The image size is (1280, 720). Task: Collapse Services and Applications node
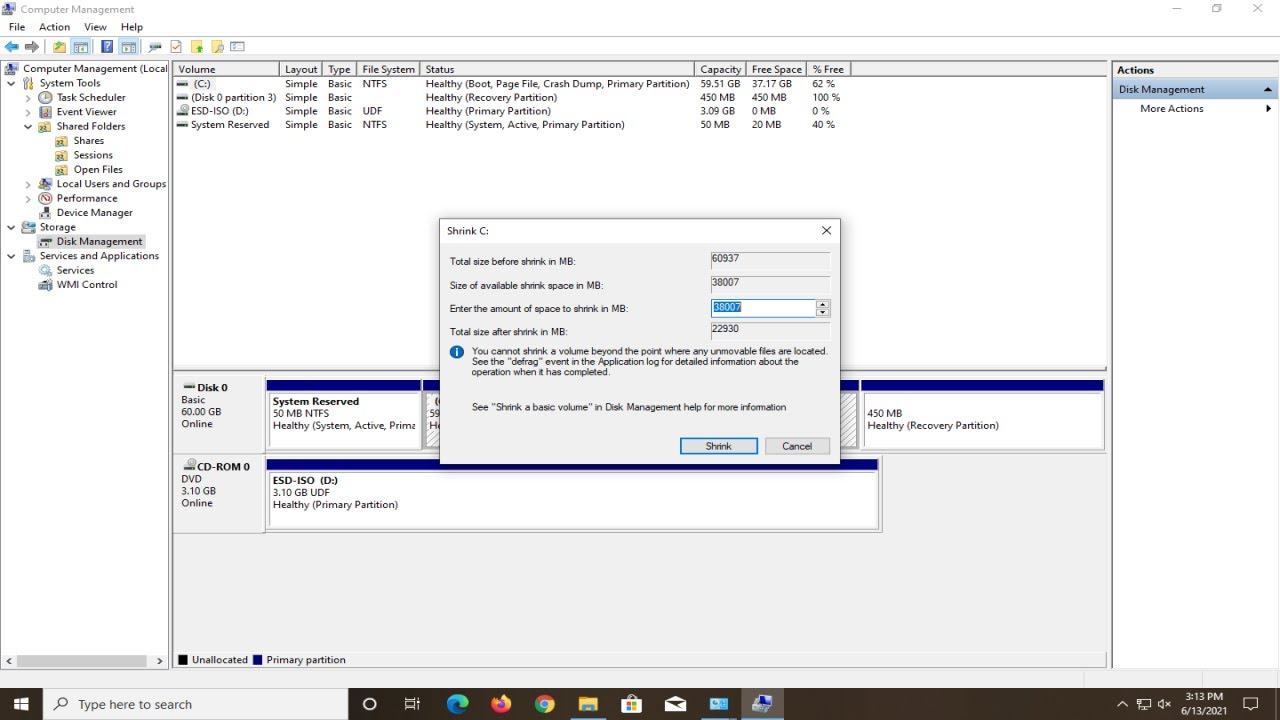click(x=11, y=256)
